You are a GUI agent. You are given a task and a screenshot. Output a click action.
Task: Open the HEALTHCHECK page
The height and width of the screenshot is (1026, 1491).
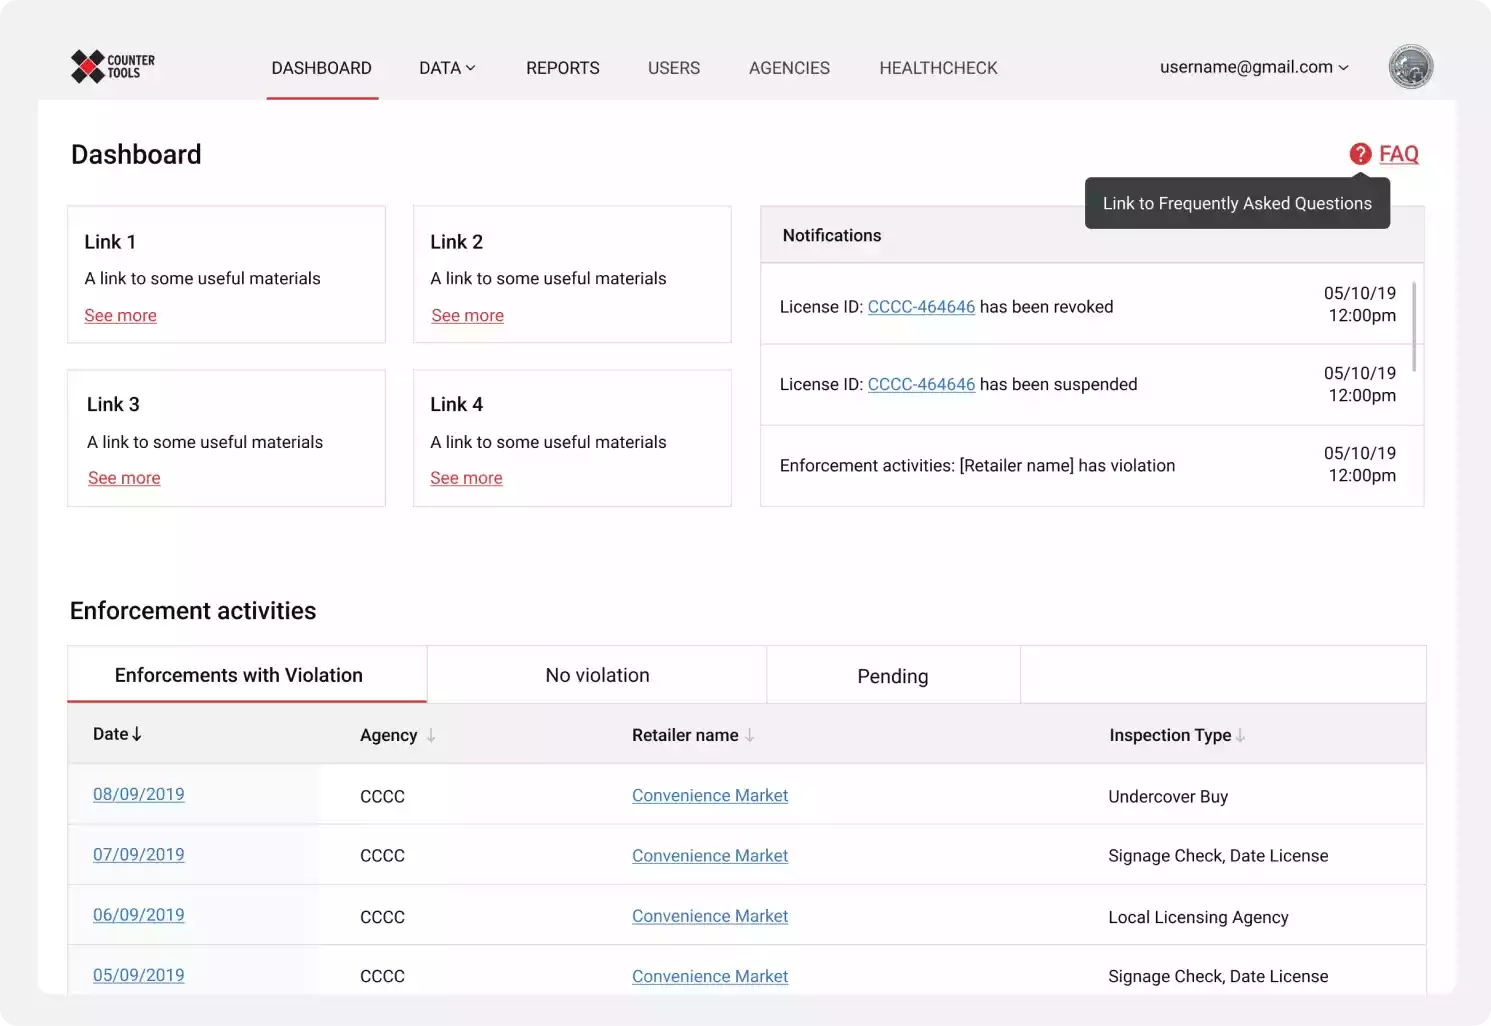tap(938, 68)
